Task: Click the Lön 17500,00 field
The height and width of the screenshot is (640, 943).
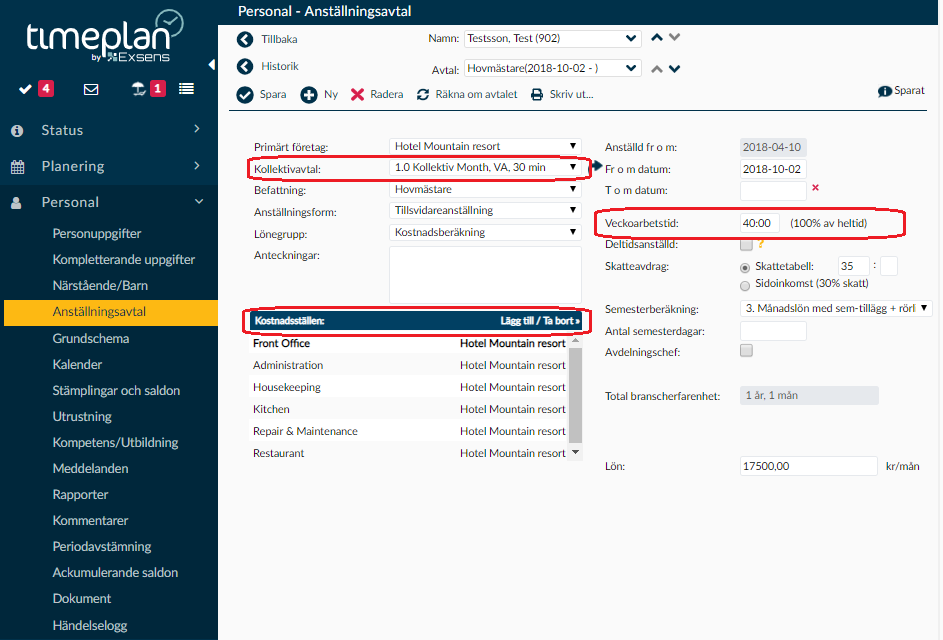Action: [x=808, y=466]
